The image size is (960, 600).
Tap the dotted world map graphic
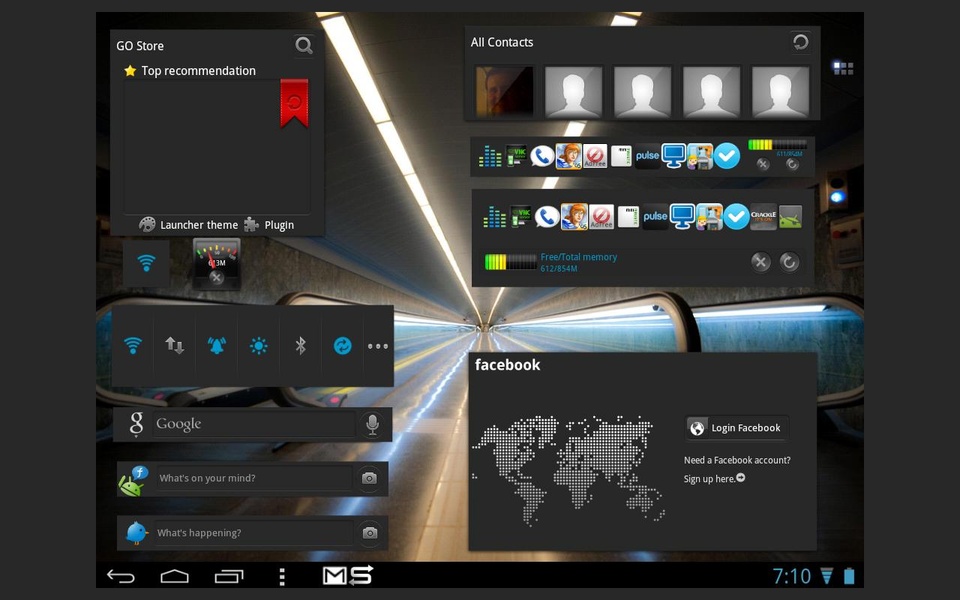(568, 470)
